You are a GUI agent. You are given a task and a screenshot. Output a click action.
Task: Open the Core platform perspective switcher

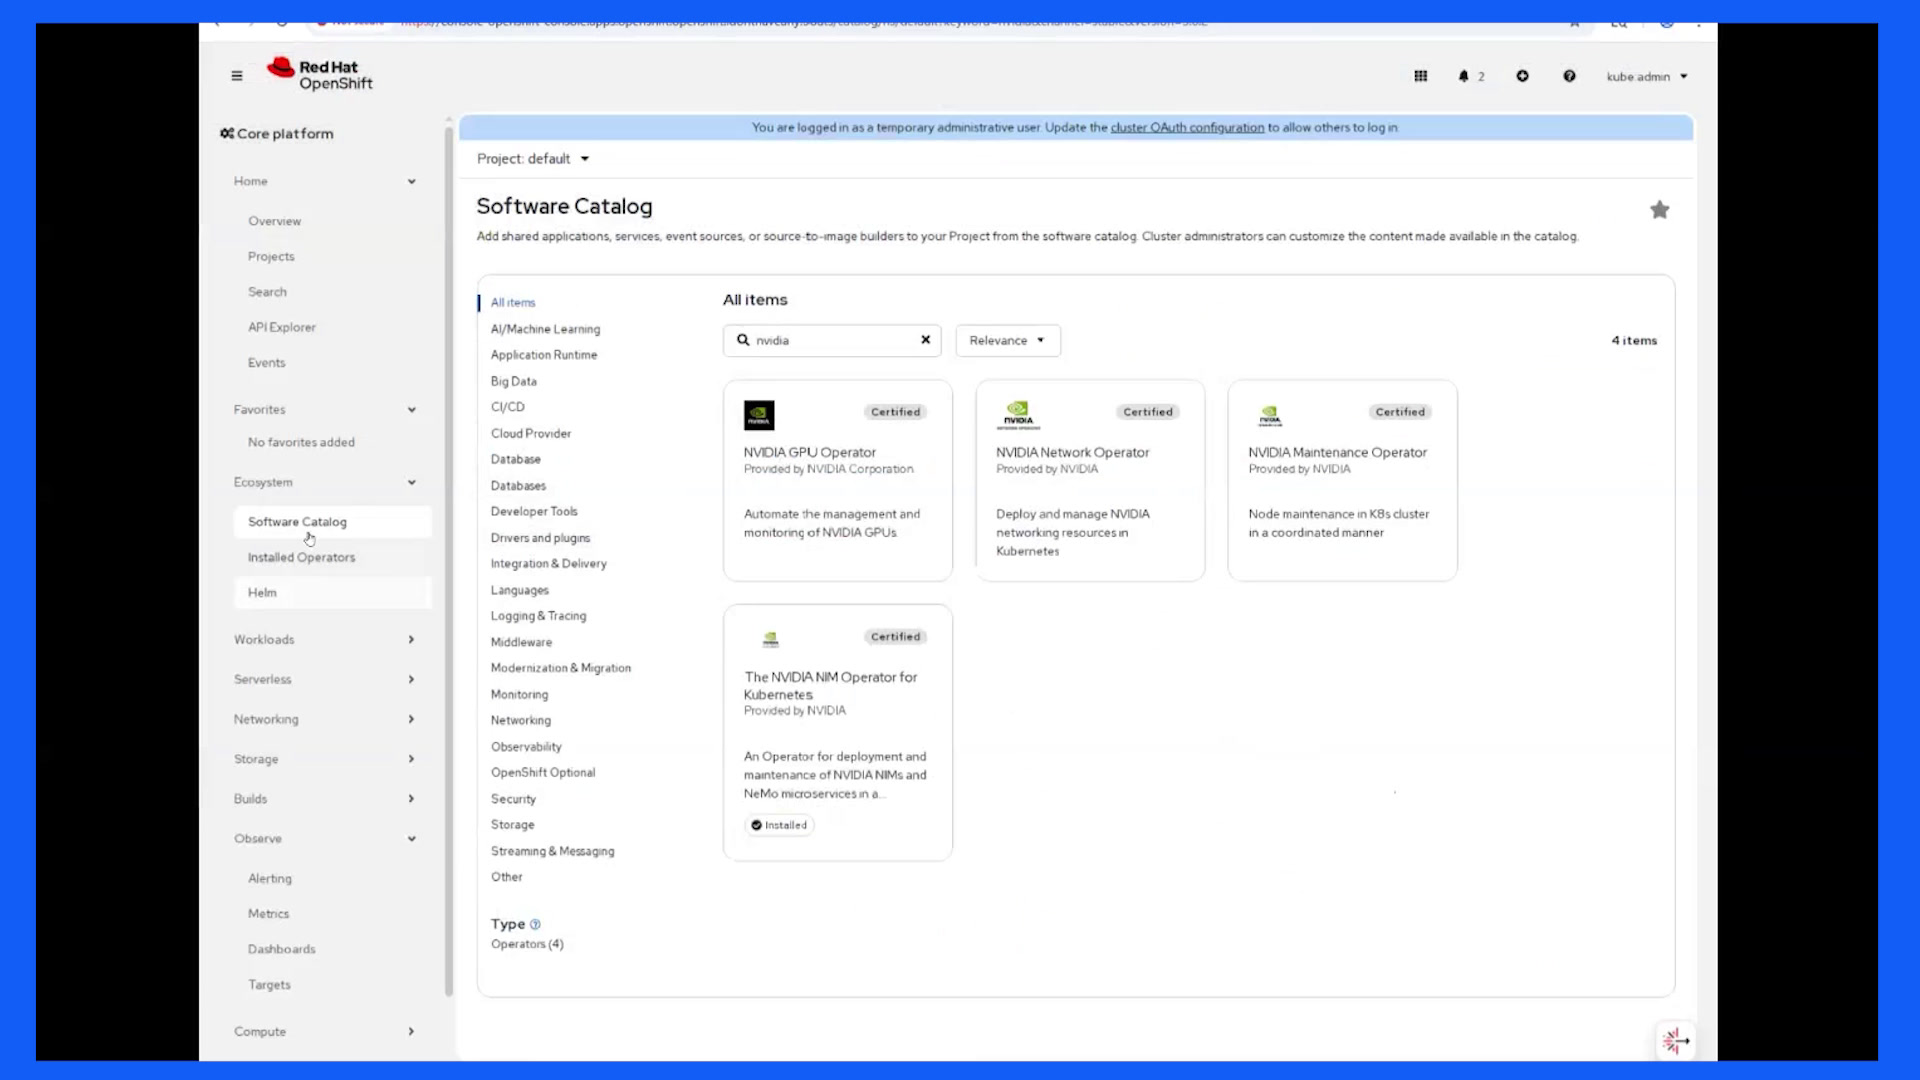[277, 133]
